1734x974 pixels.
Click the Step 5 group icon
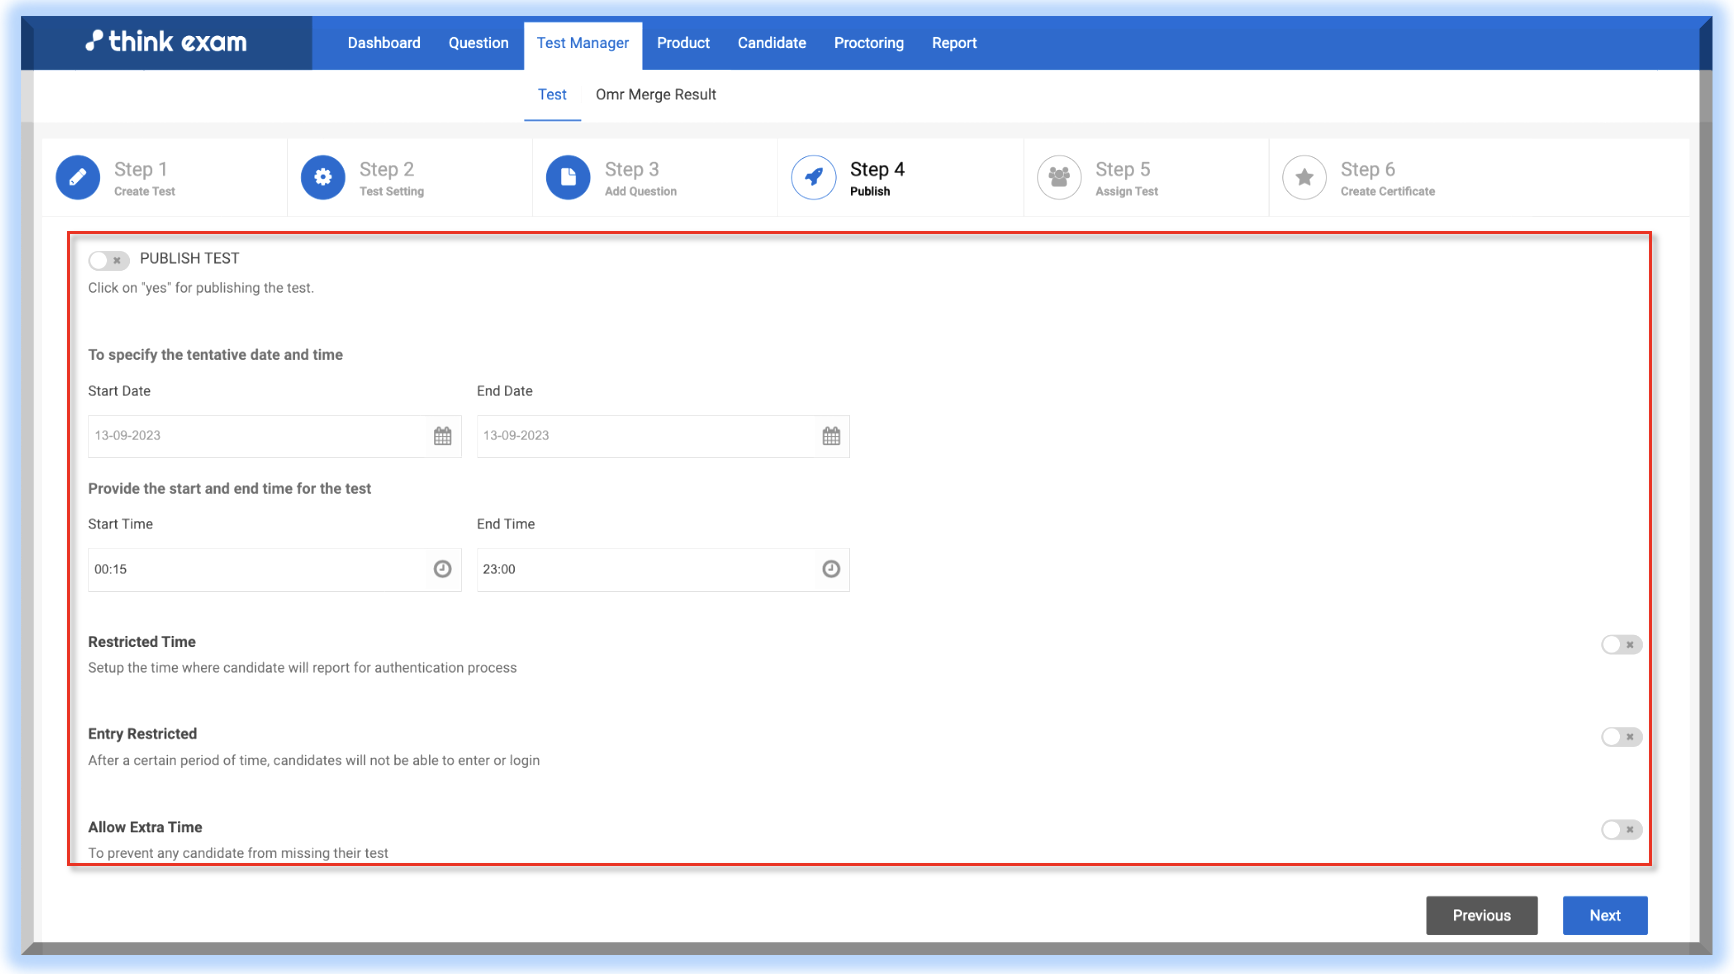point(1059,178)
